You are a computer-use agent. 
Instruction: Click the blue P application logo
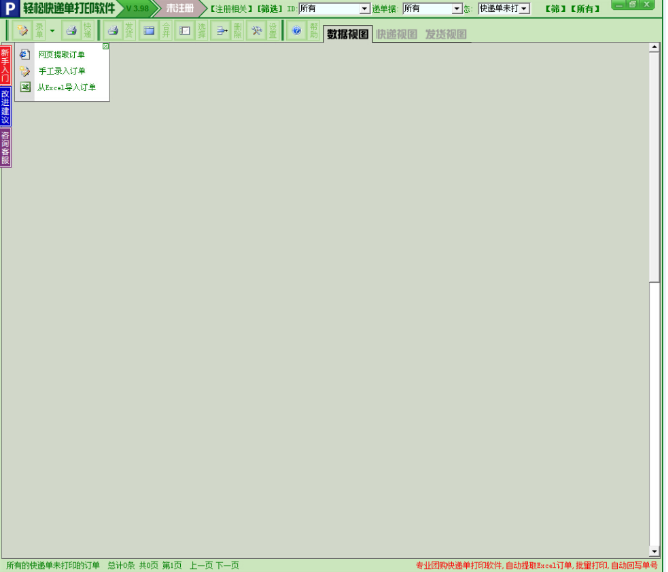pos(10,9)
